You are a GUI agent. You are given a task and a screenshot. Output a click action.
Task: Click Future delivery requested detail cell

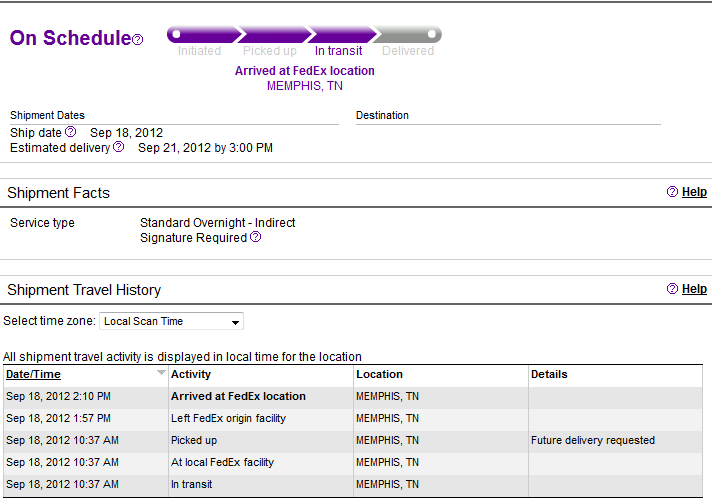[593, 440]
